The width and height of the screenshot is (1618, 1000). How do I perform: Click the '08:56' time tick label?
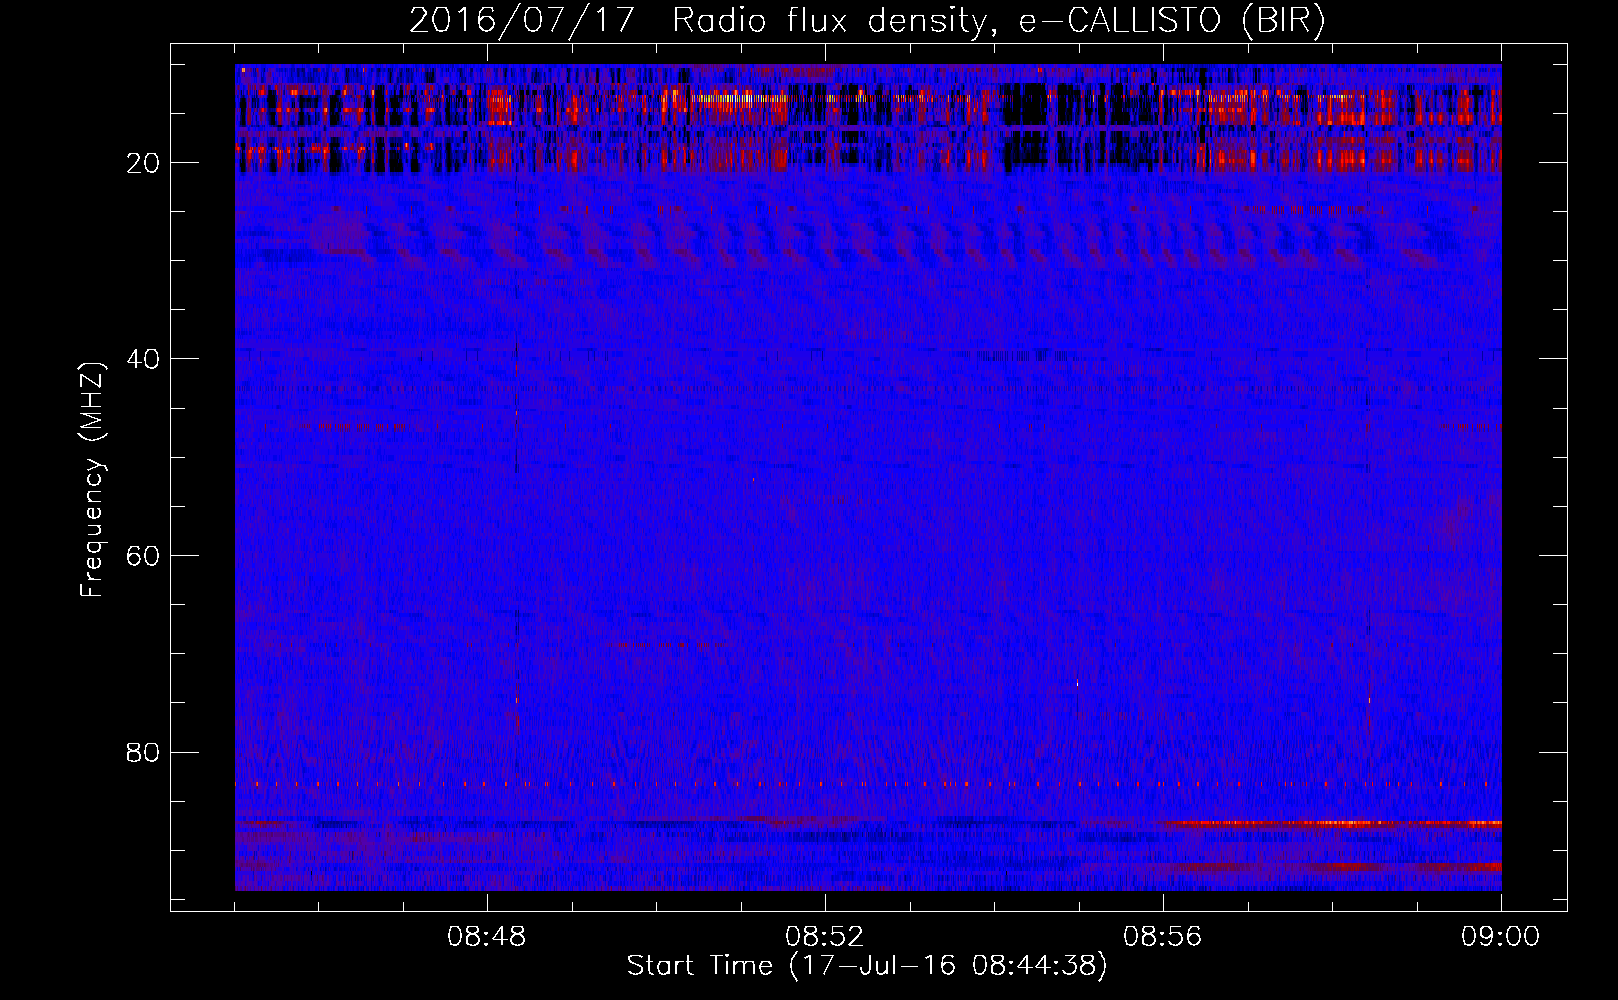pyautogui.click(x=1163, y=937)
